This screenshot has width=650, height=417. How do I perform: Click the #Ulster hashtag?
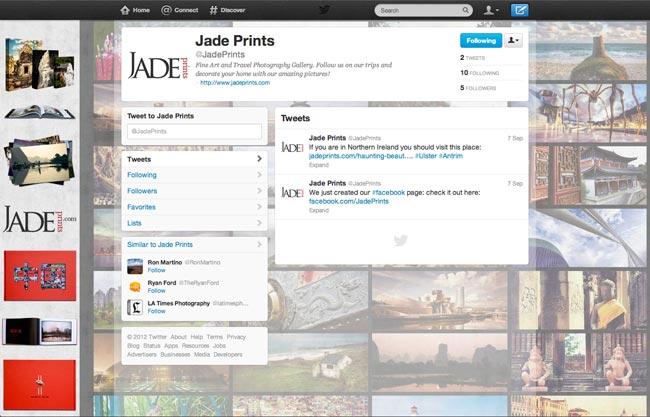pyautogui.click(x=426, y=156)
